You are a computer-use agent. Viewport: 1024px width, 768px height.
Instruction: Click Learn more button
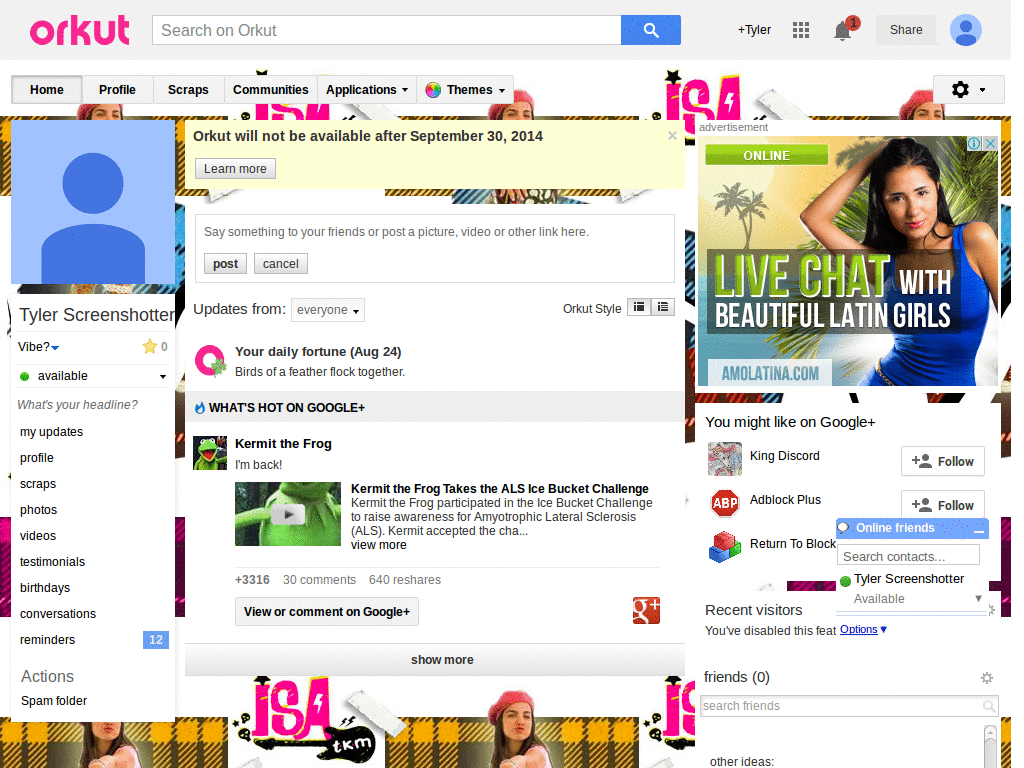pos(235,168)
